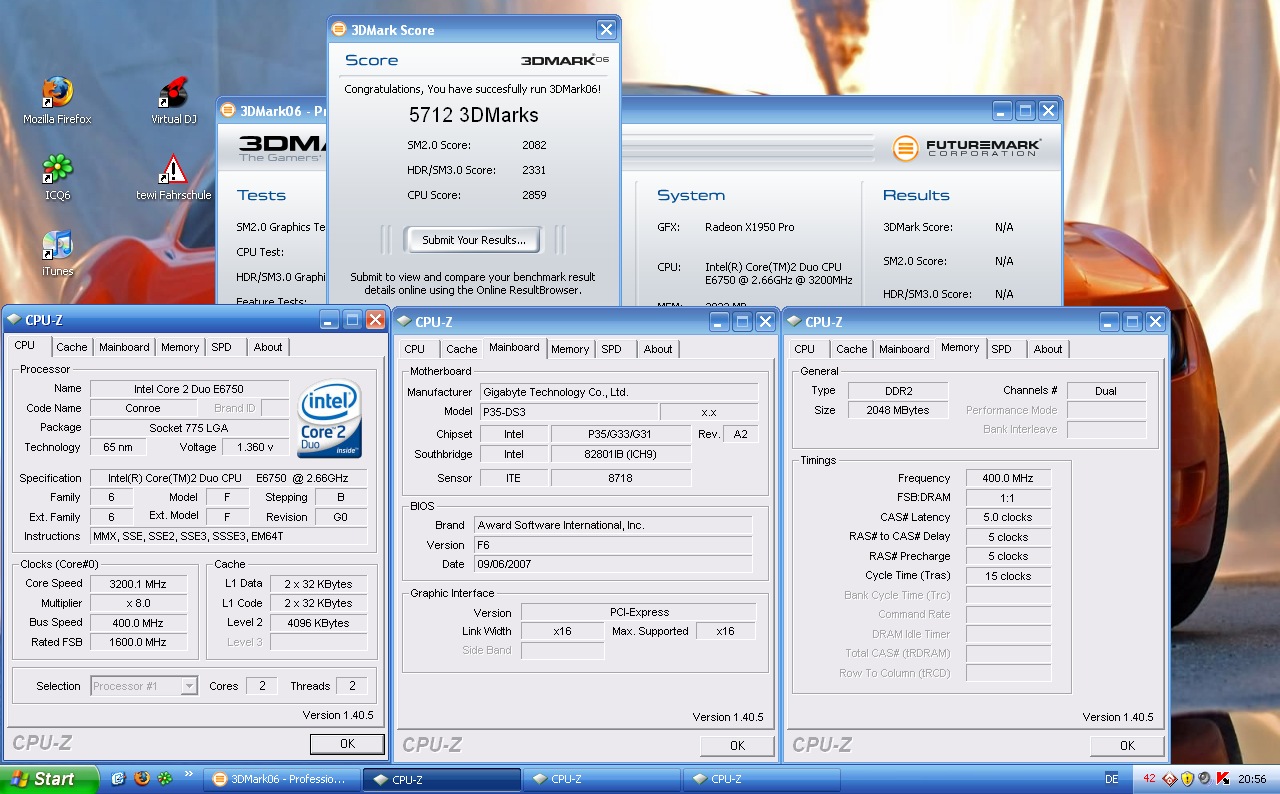The width and height of the screenshot is (1280, 794).
Task: Click the 3DMark Score dialog title icon
Action: [339, 30]
